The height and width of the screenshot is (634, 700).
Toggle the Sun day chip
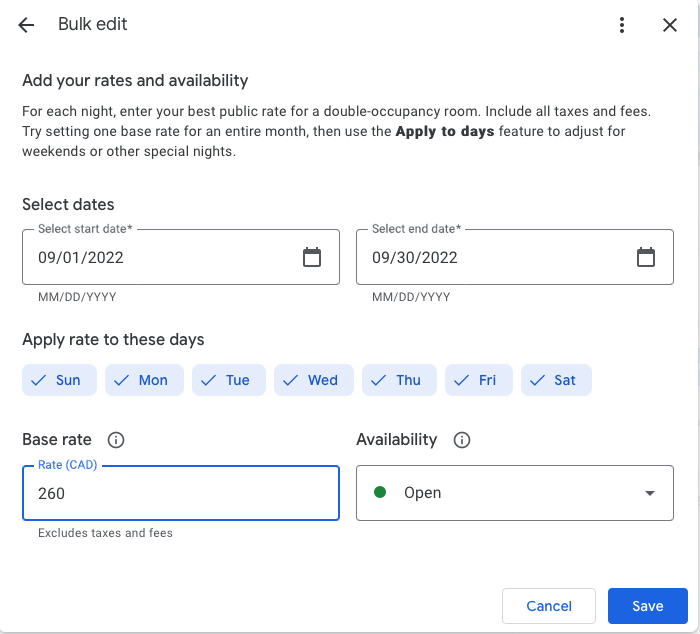click(x=59, y=380)
